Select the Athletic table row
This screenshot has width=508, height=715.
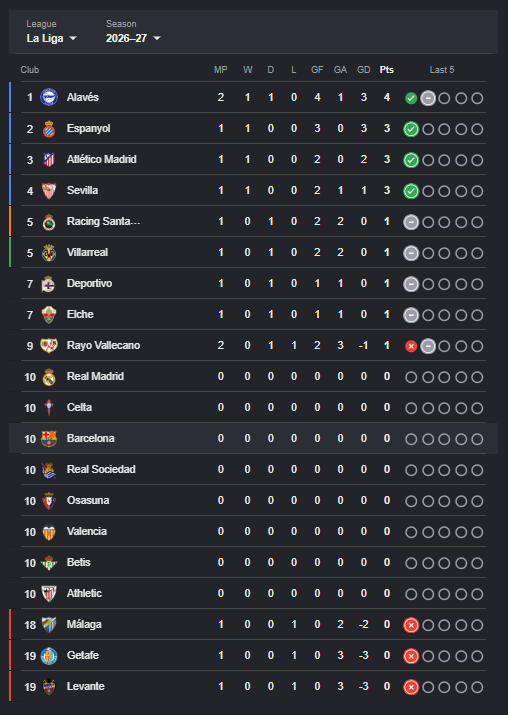click(x=253, y=593)
